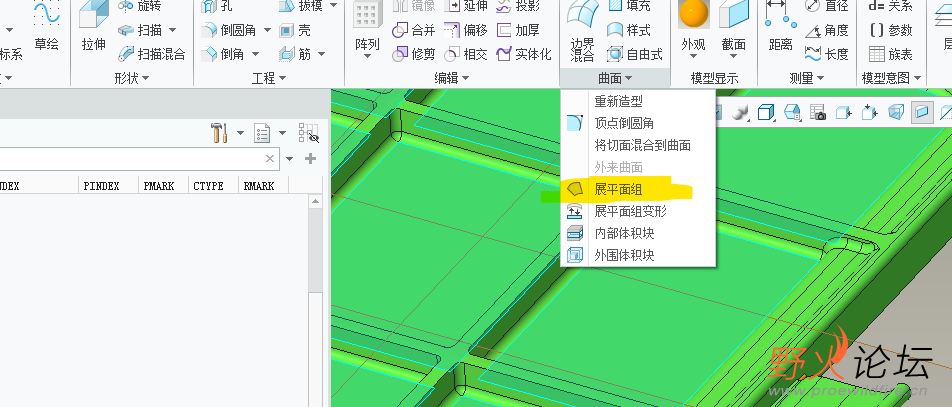Click the 拔模 draft tool
952x407 pixels.
coord(302,6)
